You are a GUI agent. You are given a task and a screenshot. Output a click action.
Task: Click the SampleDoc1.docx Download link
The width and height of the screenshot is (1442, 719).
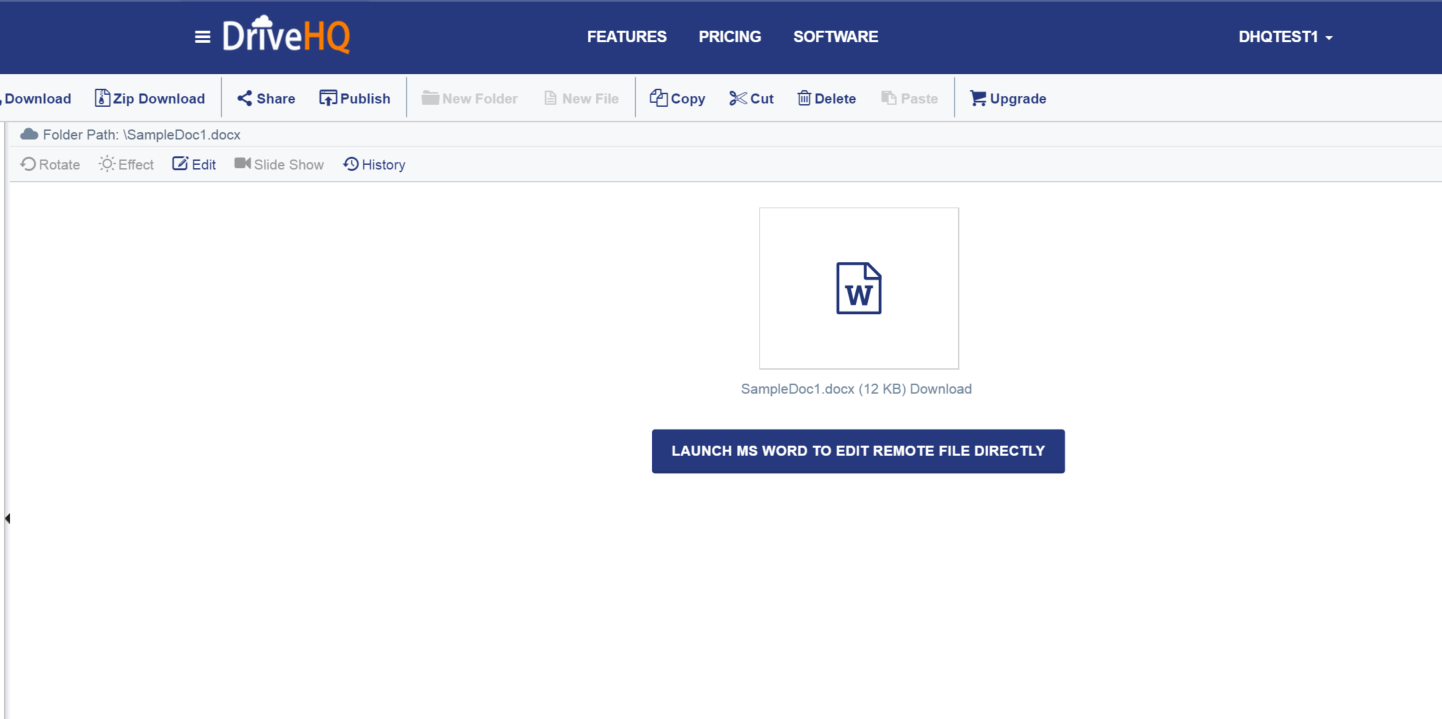pos(940,389)
